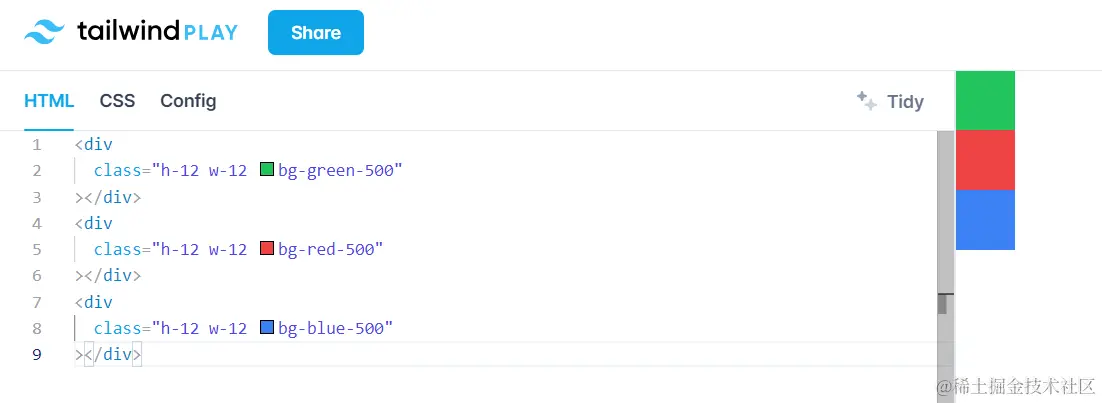Click line number 1 in gutter
Screen dimensions: 1102x403
[37, 144]
